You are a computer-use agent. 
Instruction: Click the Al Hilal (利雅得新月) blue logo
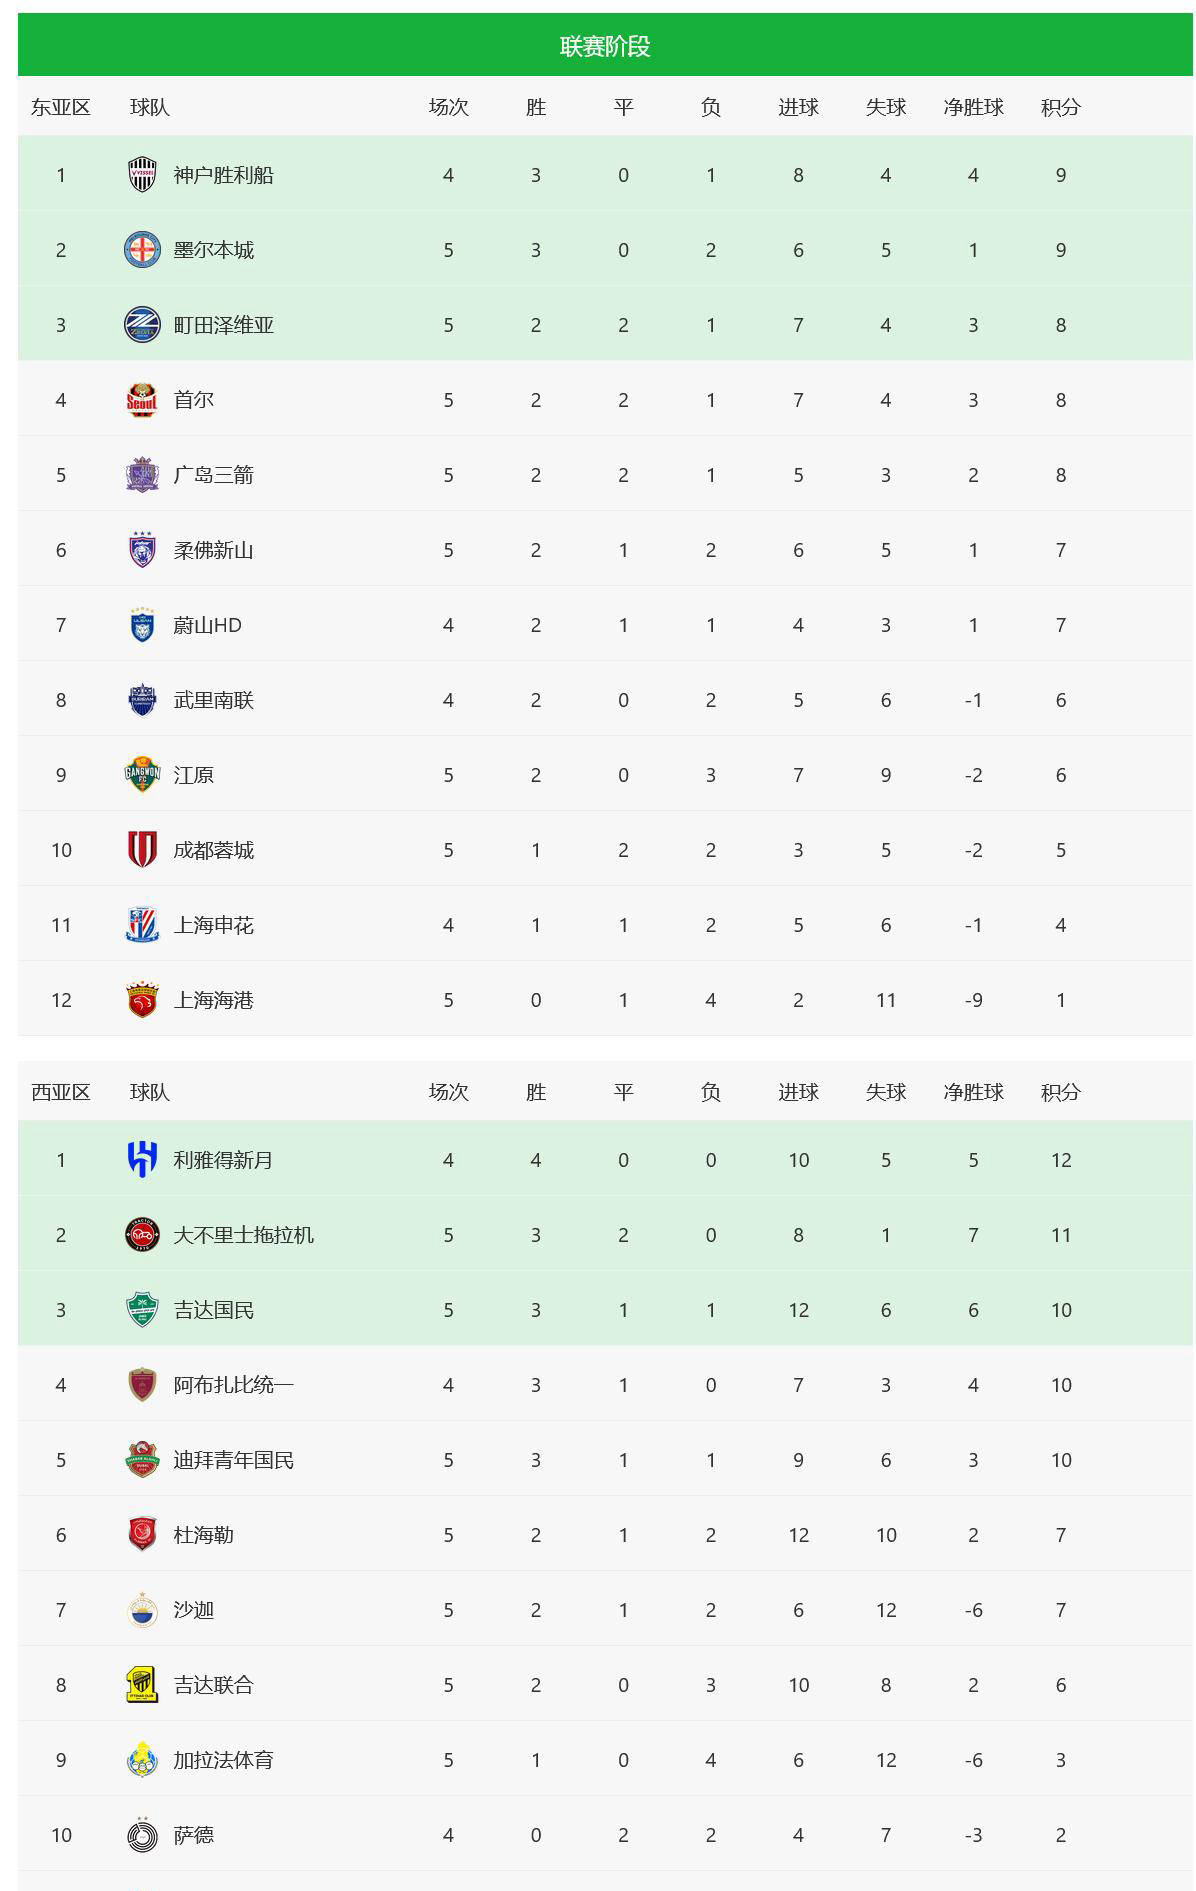pyautogui.click(x=142, y=1160)
